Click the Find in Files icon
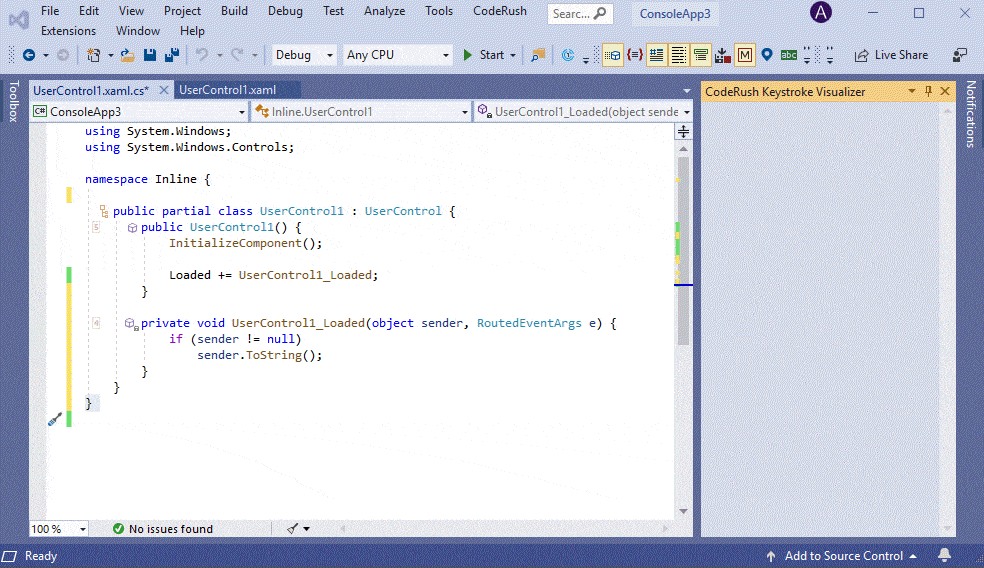 (538, 55)
